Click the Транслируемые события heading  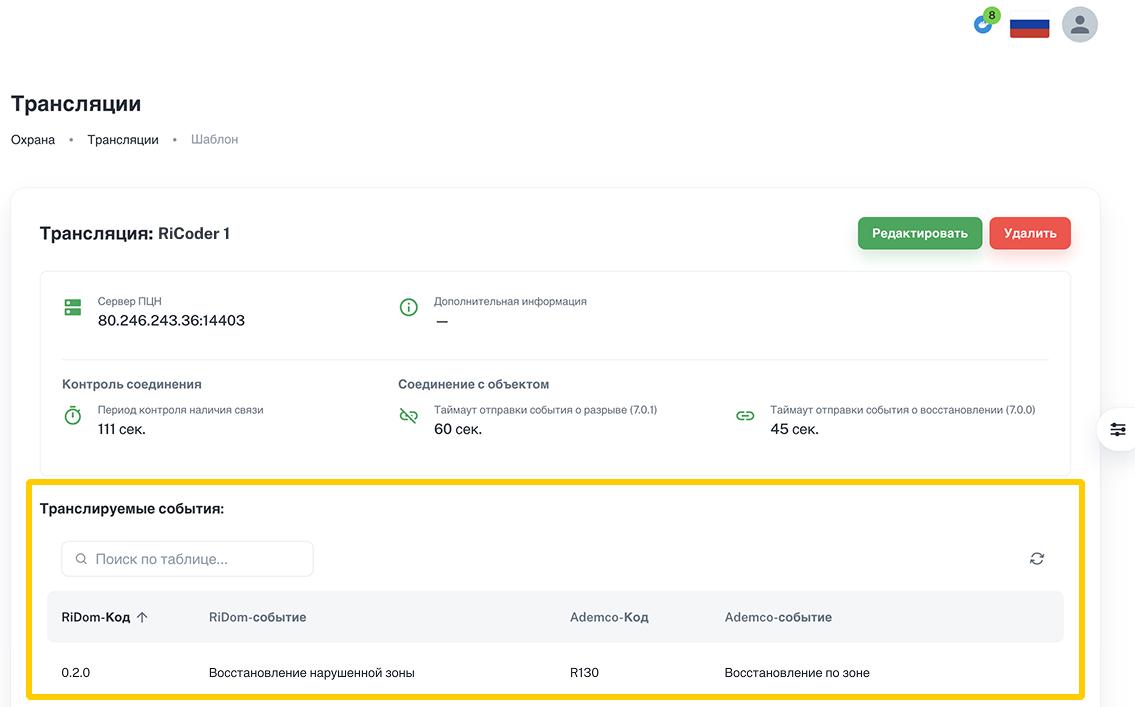(132, 509)
